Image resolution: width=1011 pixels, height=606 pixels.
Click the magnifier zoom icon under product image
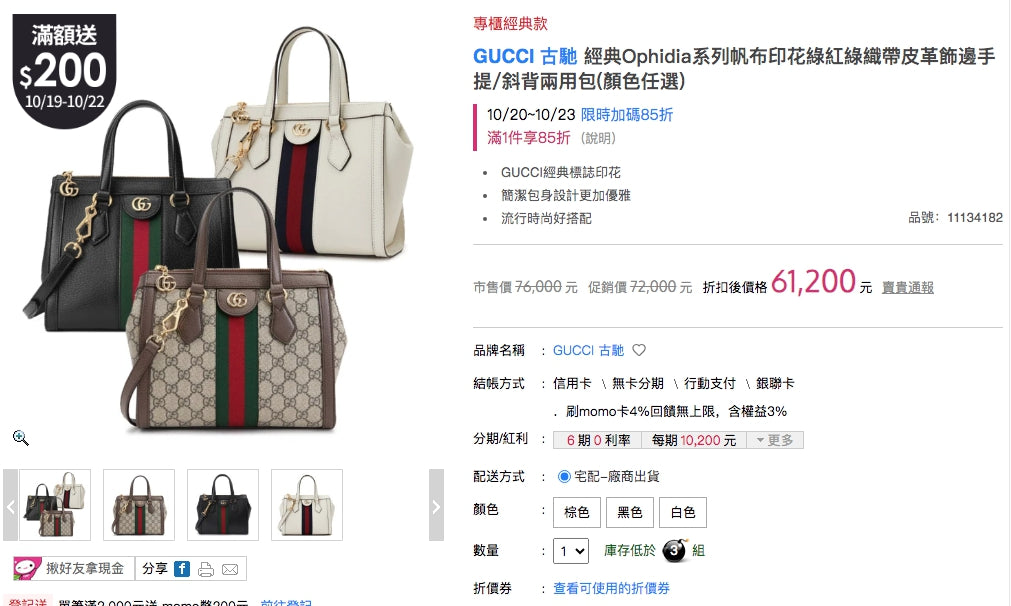[21, 438]
